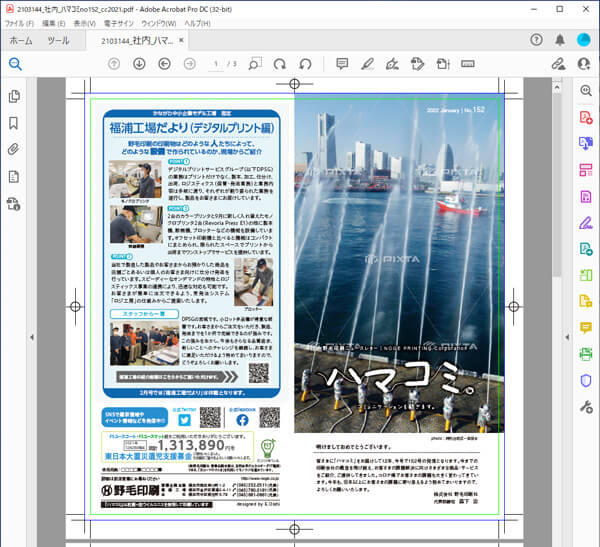The image size is (600, 547).
Task: Close the 2103144_社内_ハマ document tab
Action: point(181,40)
